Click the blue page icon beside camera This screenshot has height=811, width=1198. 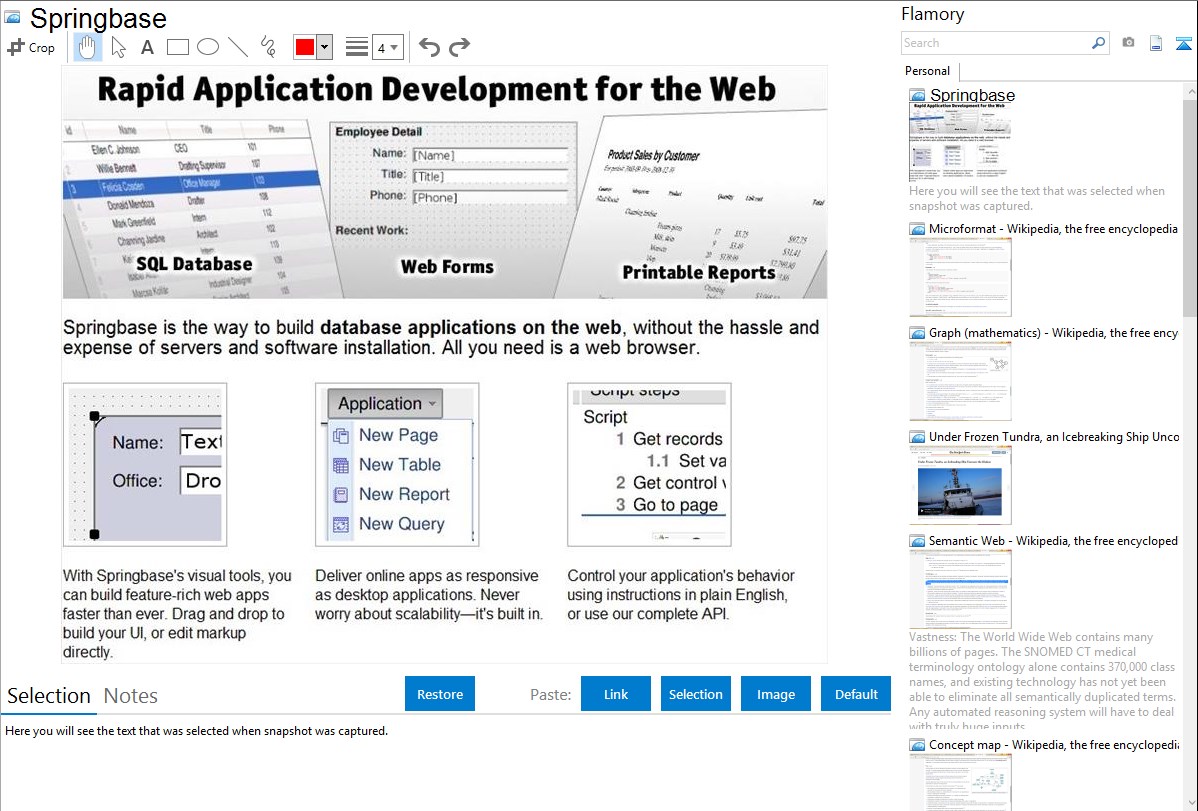[1156, 43]
